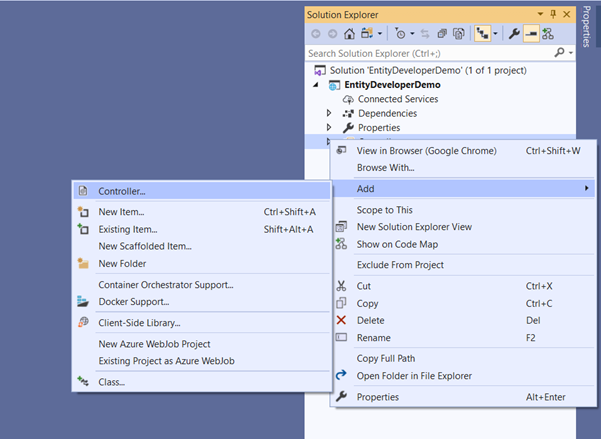The height and width of the screenshot is (439, 601).
Task: Select New Scaffolded Item...
Action: point(202,246)
